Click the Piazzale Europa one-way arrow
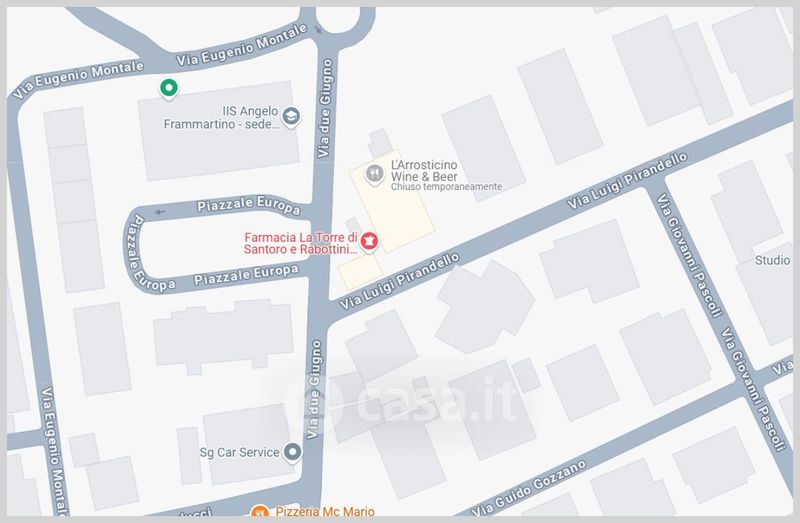800x523 pixels. click(161, 212)
